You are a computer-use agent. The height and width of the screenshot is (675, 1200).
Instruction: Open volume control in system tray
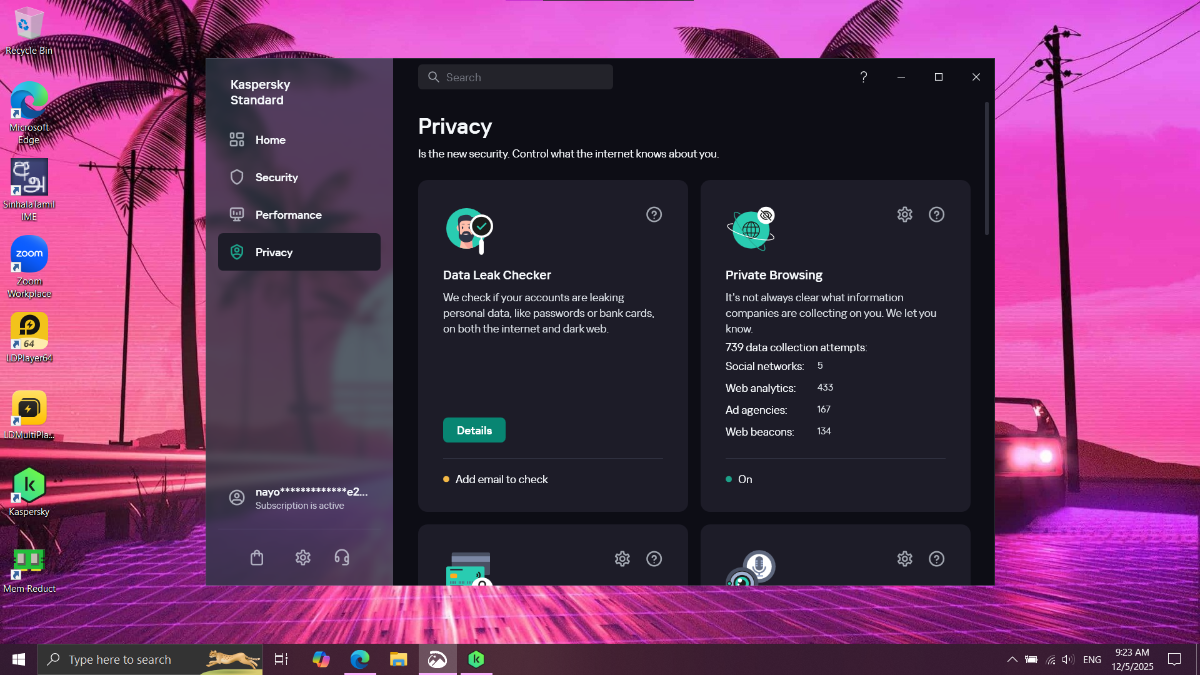[1067, 659]
